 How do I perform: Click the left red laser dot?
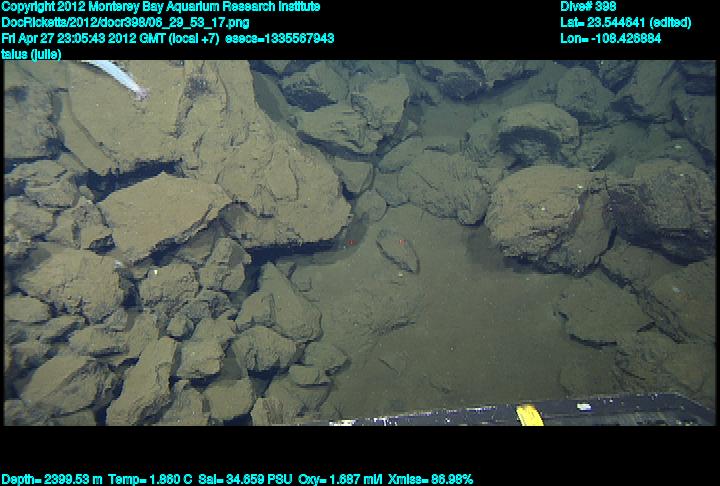click(x=349, y=242)
